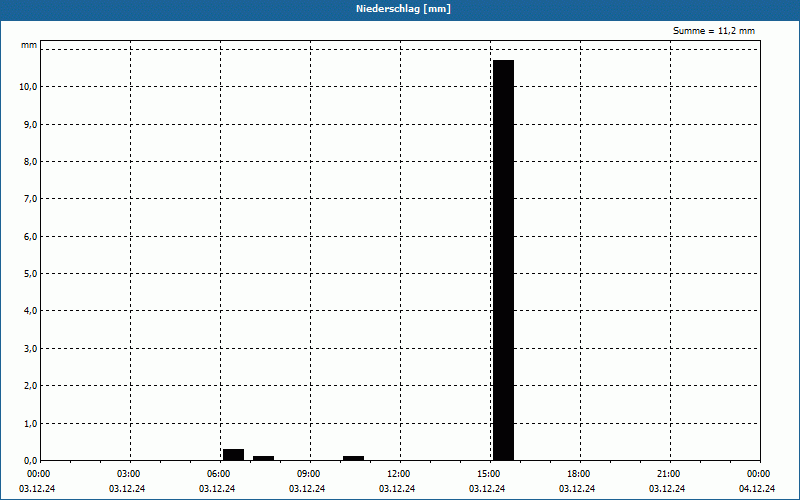Click the 03.12.24 date under 12:00
This screenshot has height=500, width=800.
click(397, 489)
